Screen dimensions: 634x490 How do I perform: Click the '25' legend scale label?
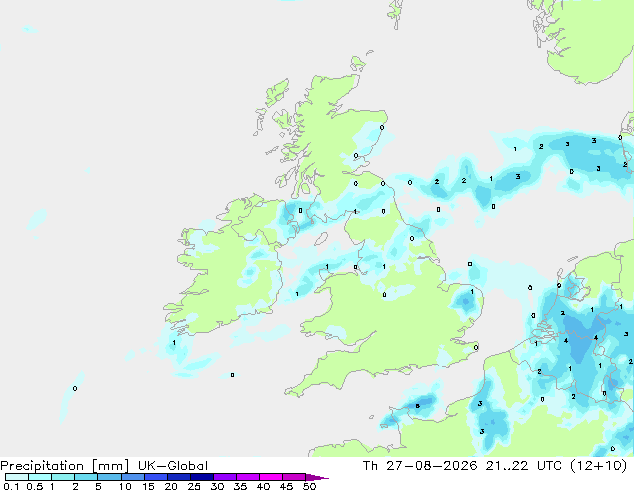click(194, 486)
